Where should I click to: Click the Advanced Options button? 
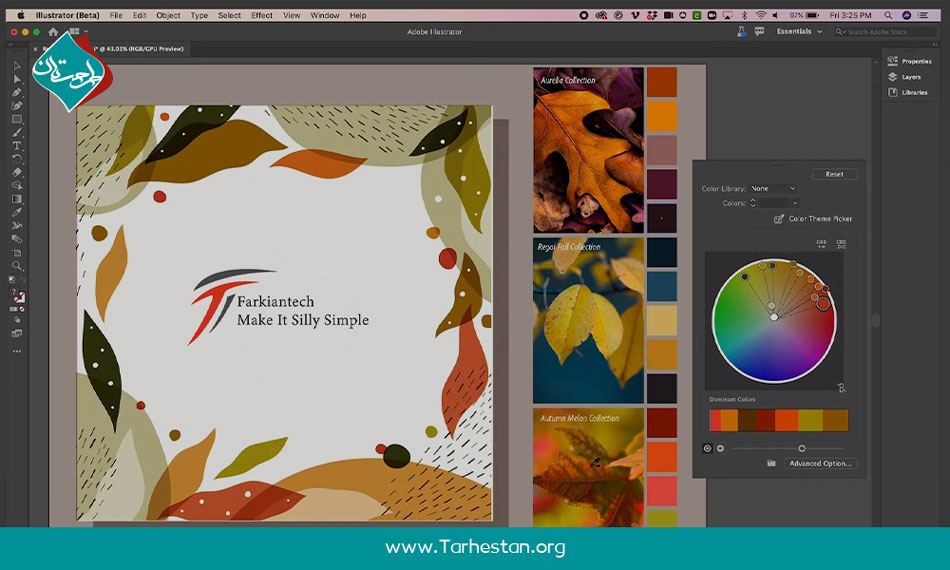click(820, 463)
